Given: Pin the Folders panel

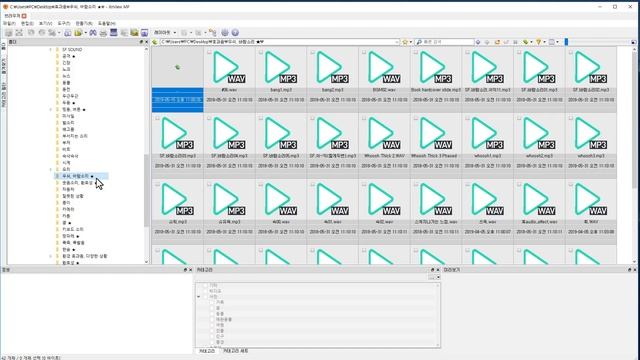Looking at the screenshot, I should point(142,42).
